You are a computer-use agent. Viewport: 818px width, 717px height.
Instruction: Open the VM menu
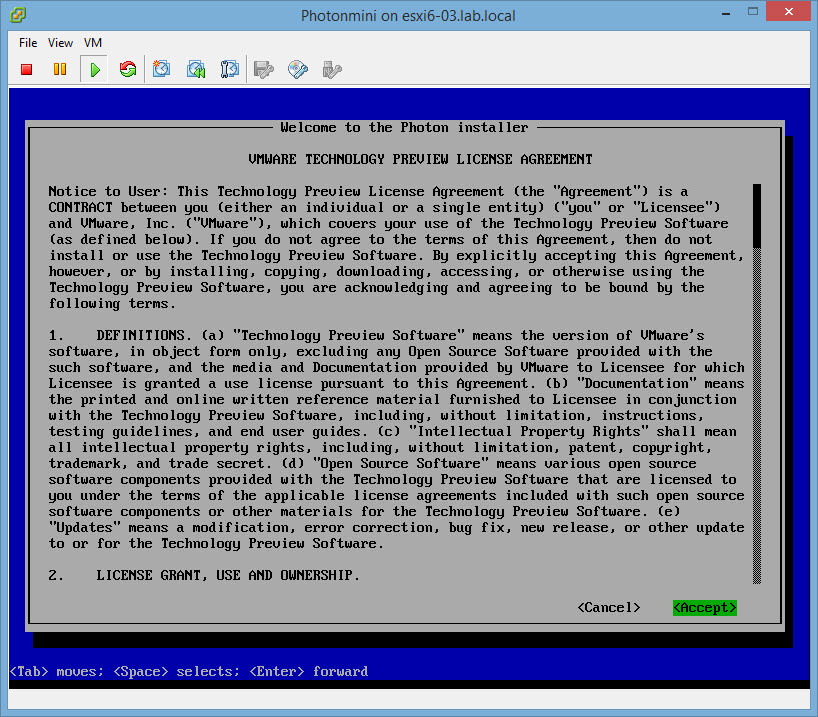click(93, 43)
